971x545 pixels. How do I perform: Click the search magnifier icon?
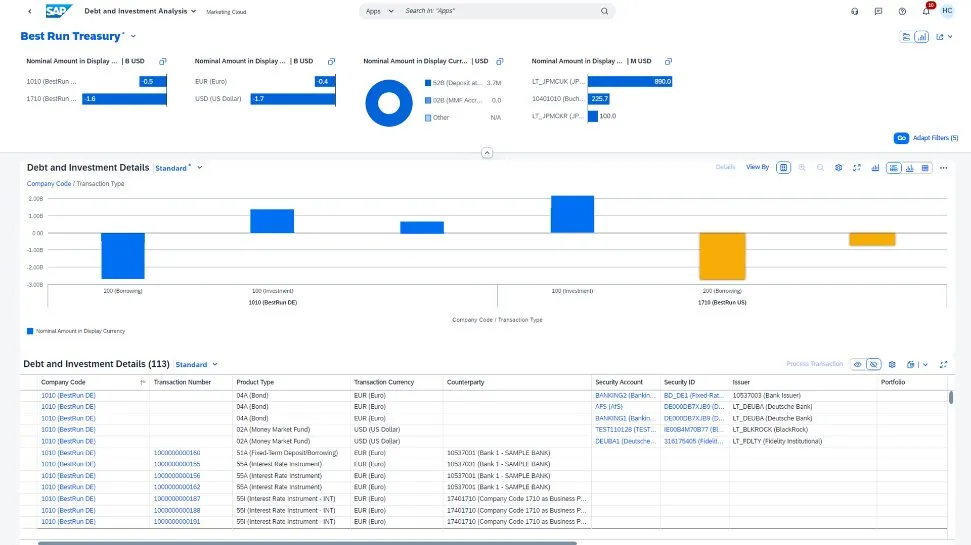click(x=605, y=12)
